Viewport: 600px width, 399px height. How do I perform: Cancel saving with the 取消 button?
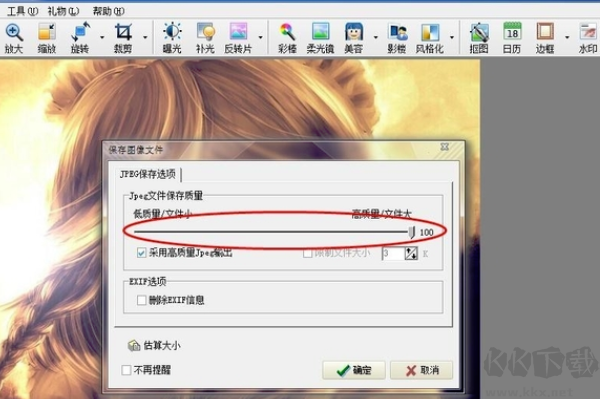point(421,370)
